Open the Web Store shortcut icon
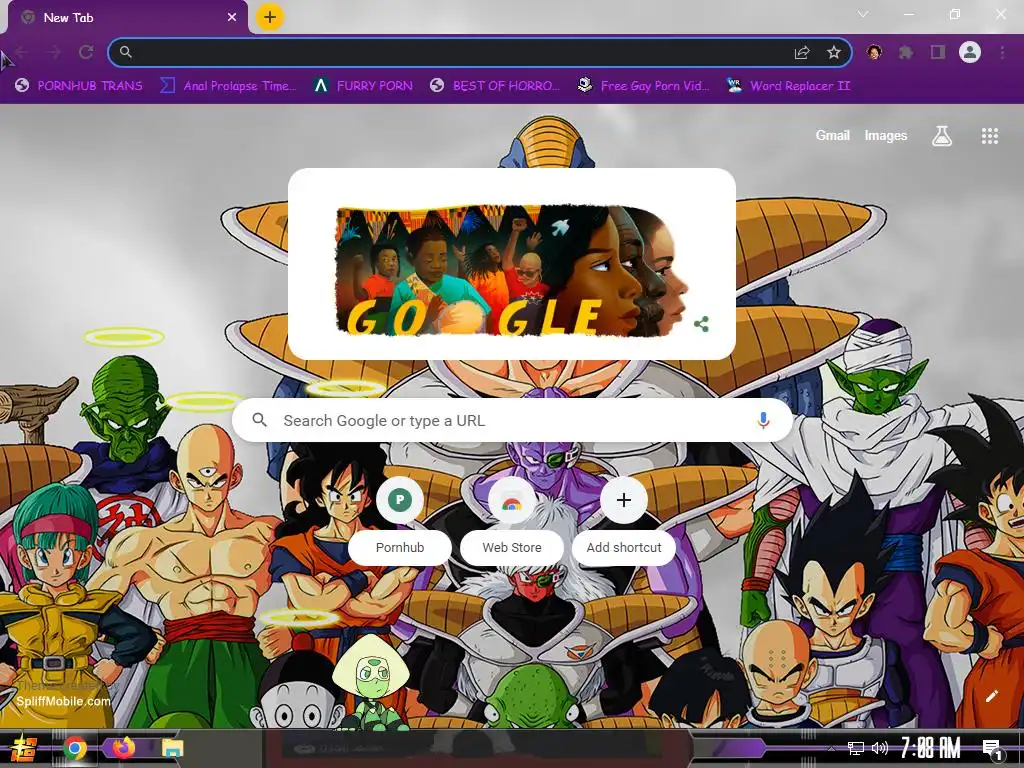This screenshot has width=1024, height=768. (511, 500)
